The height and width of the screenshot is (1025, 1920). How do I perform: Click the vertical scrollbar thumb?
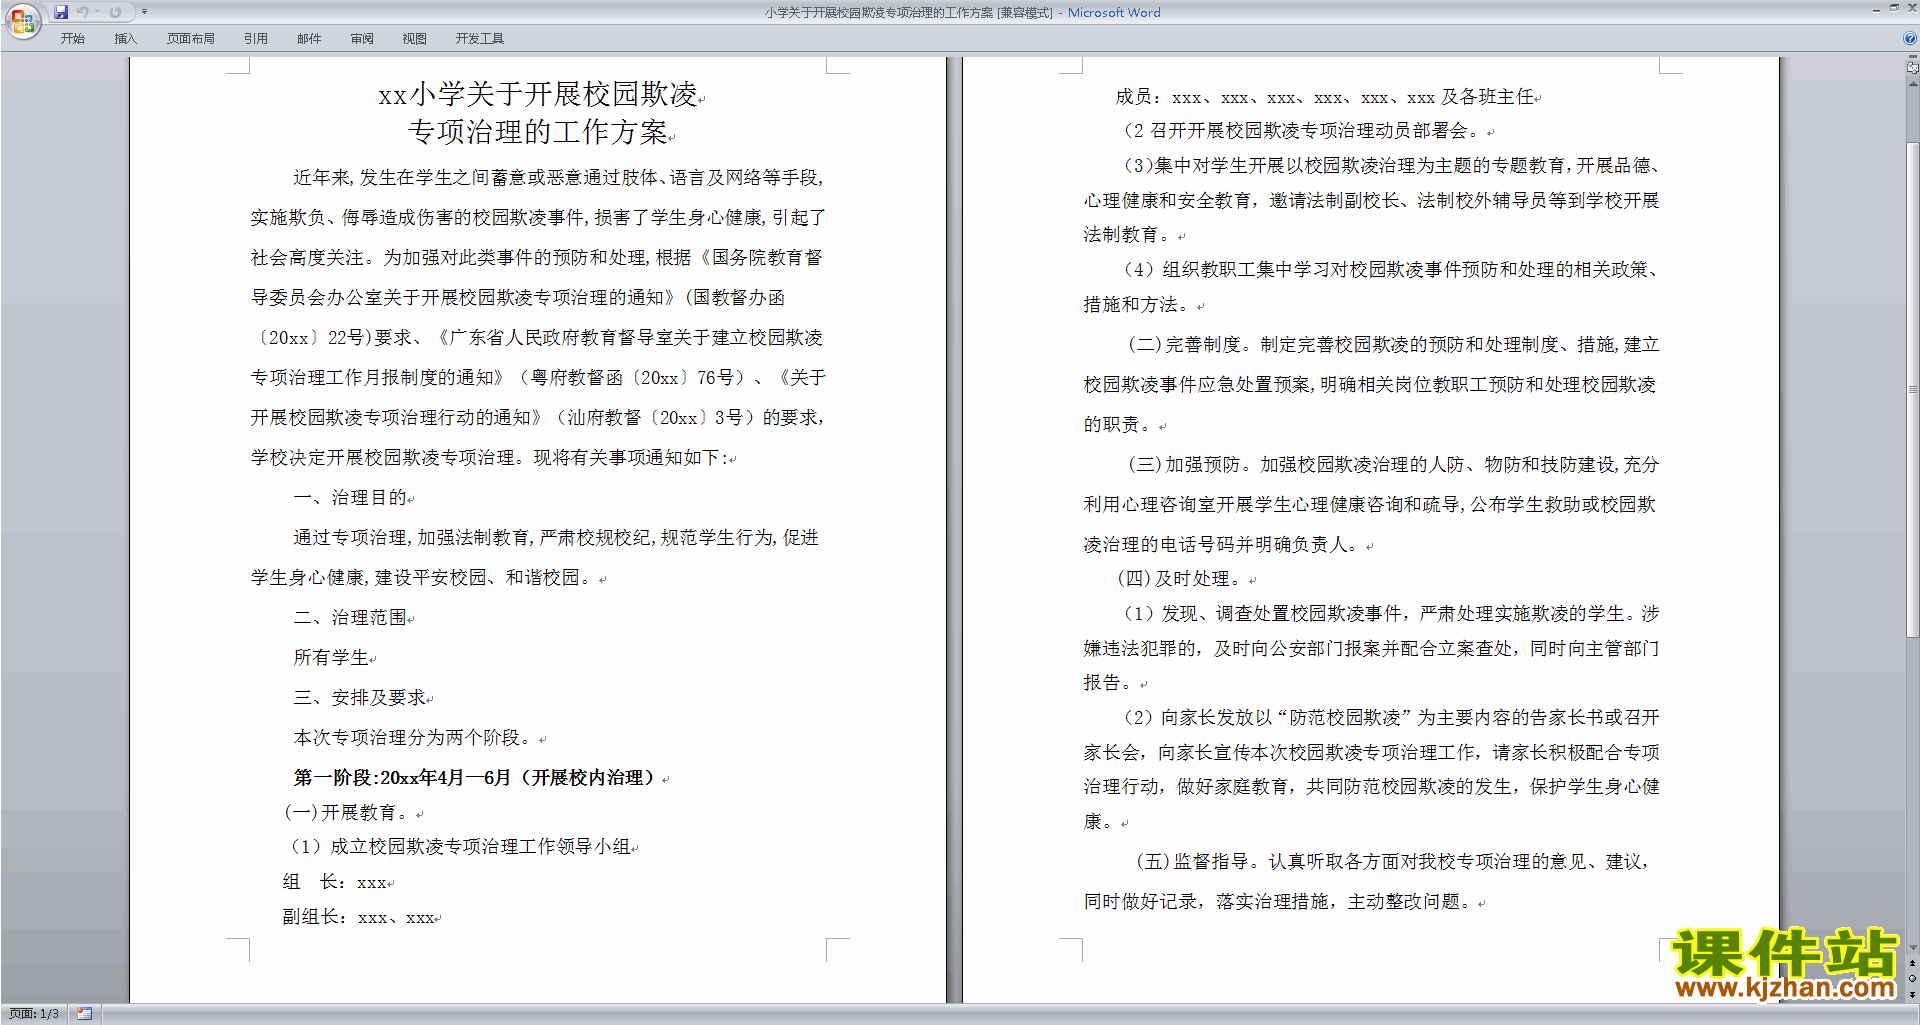pos(1912,390)
